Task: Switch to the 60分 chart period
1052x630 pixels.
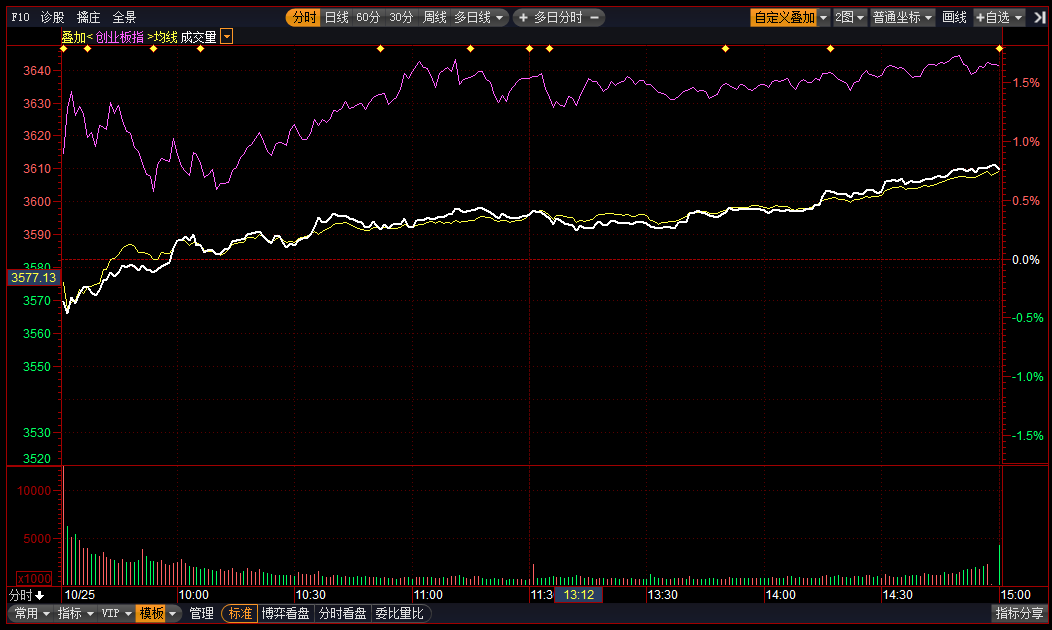Action: tap(368, 17)
